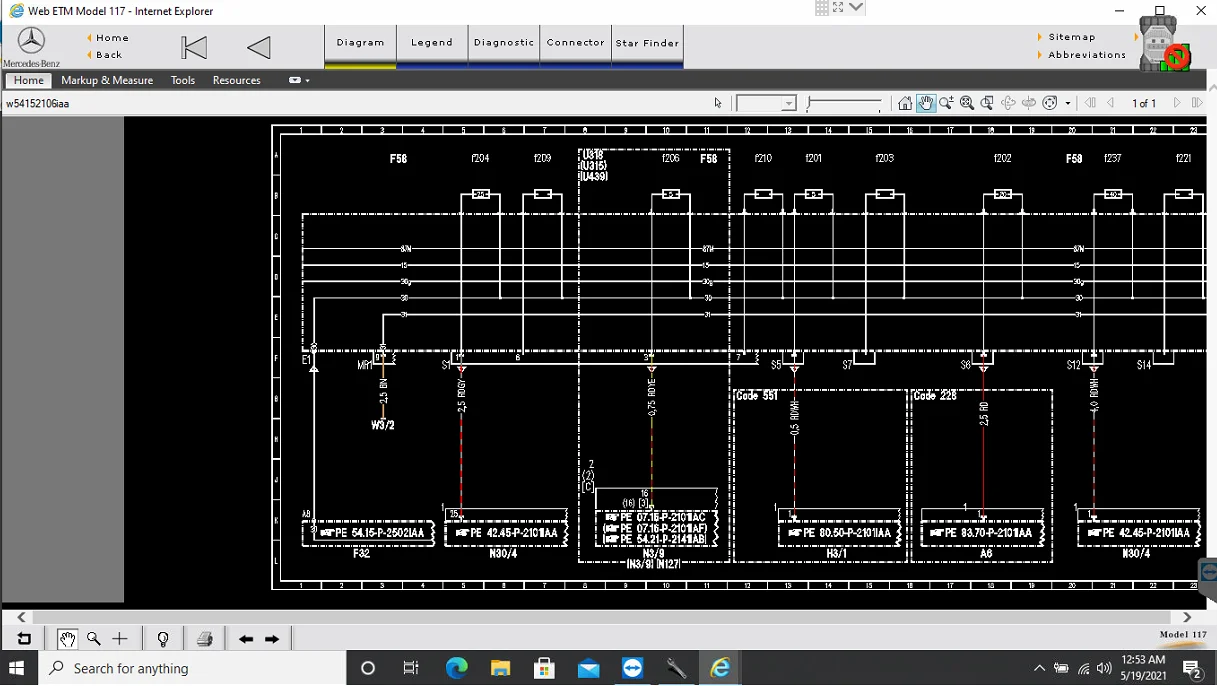This screenshot has height=686, width=1217.
Task: Show hidden tray icons chevron
Action: pyautogui.click(x=1039, y=668)
